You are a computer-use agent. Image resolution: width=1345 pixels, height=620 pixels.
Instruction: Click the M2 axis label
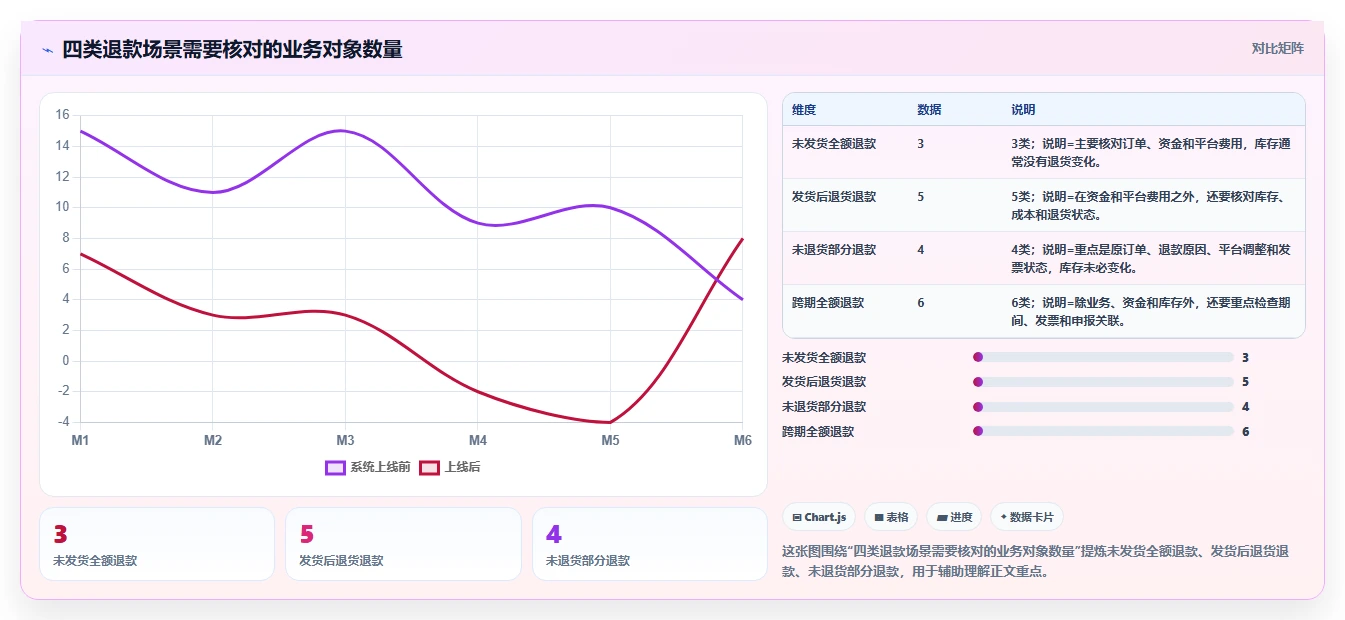(x=213, y=440)
